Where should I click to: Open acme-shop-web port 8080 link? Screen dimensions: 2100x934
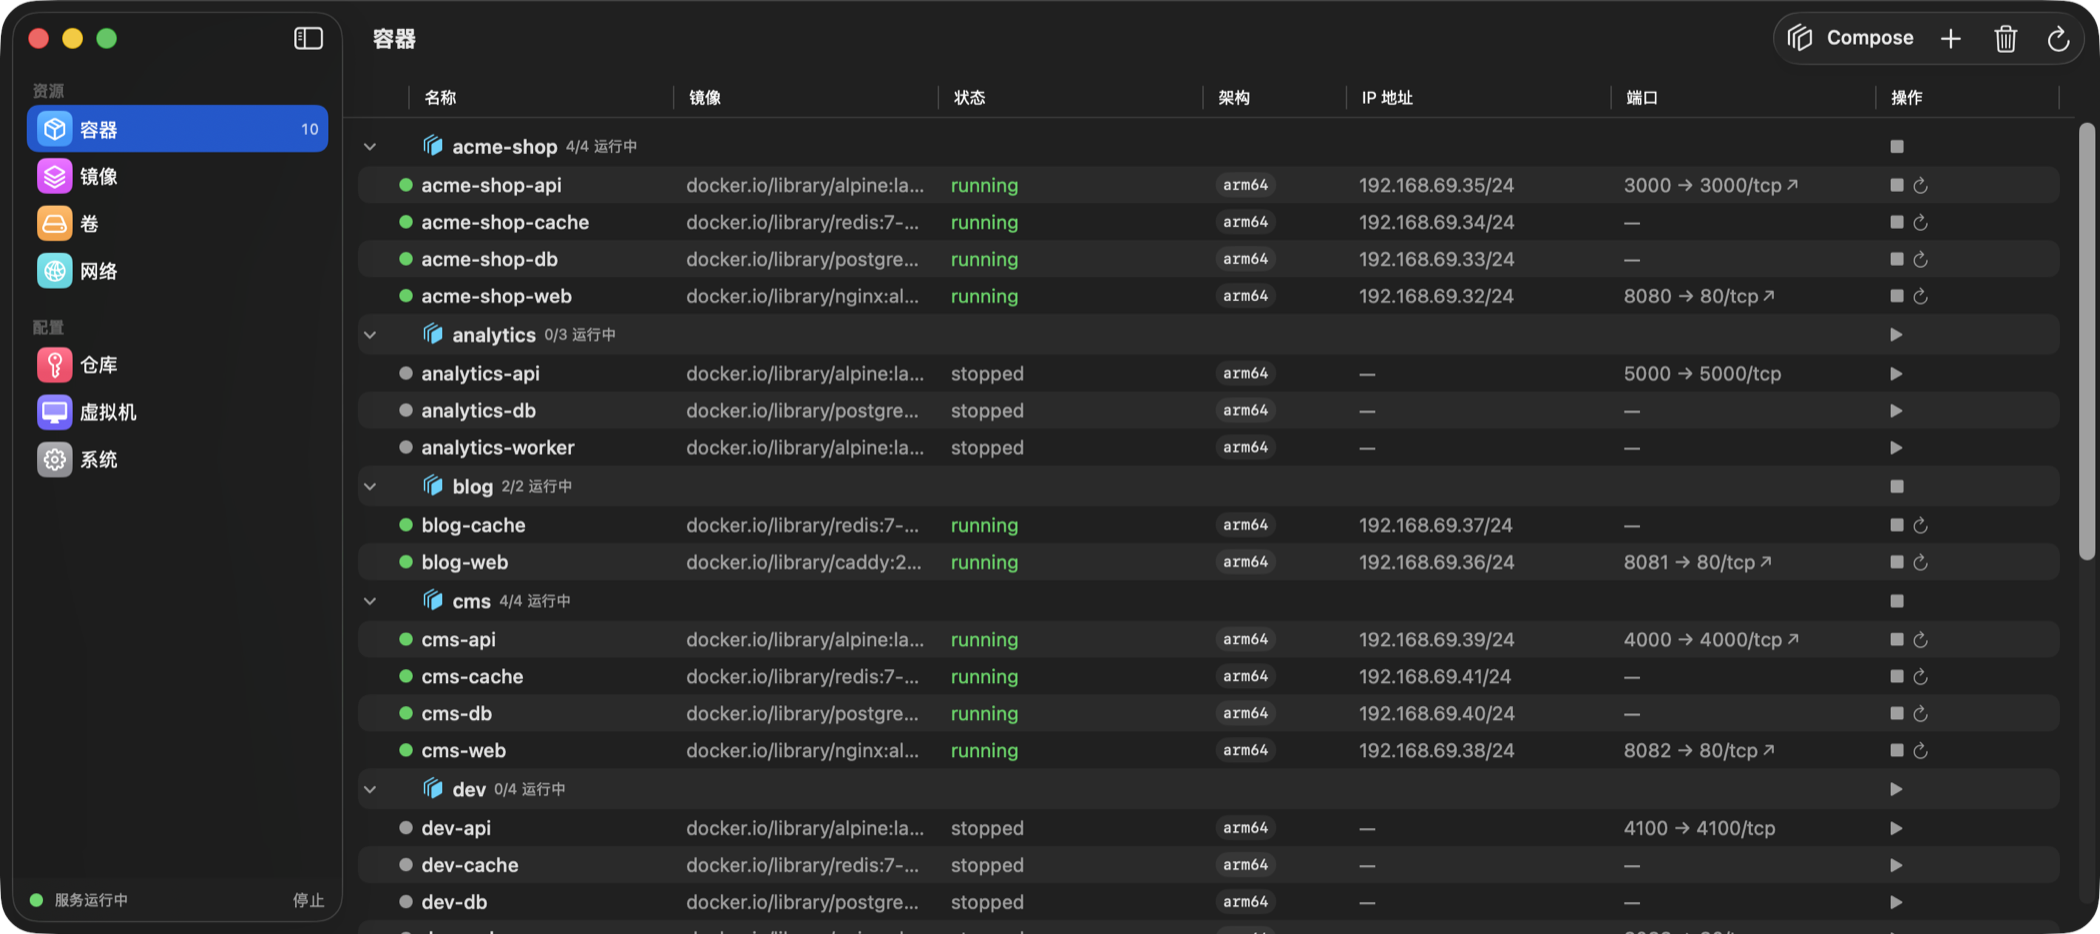(x=1699, y=296)
